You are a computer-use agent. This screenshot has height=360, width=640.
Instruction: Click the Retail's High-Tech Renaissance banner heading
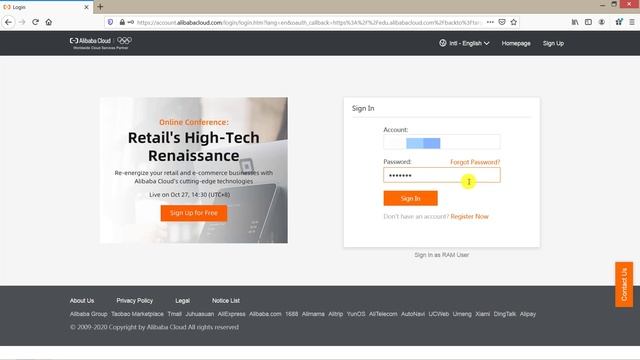pos(193,147)
